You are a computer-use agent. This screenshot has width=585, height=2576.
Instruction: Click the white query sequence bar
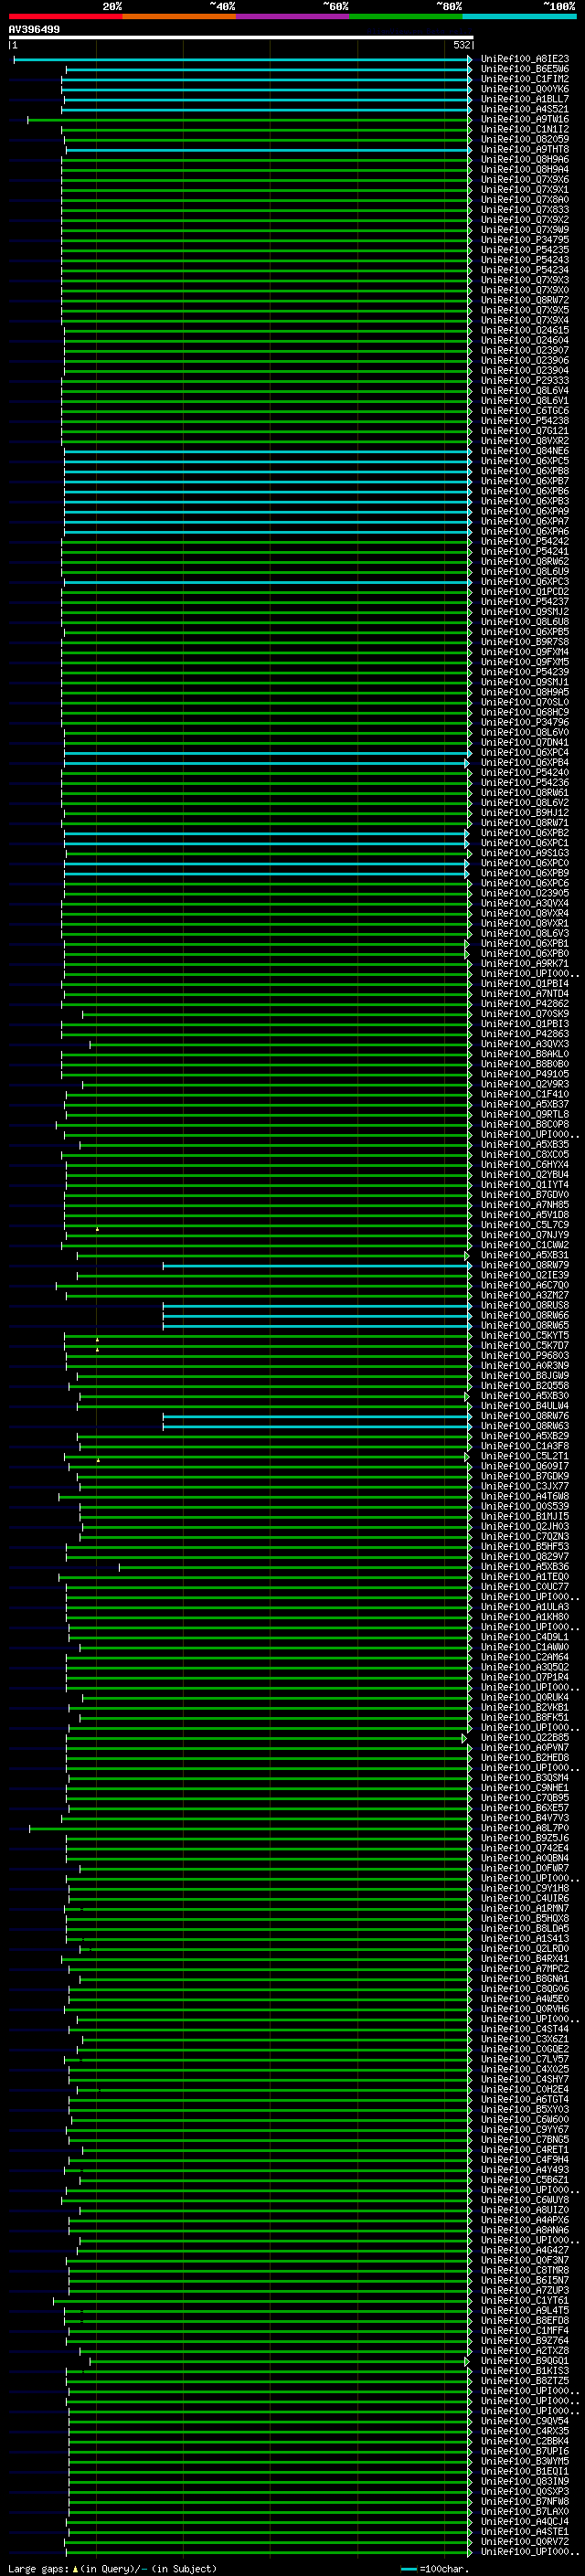click(x=241, y=37)
